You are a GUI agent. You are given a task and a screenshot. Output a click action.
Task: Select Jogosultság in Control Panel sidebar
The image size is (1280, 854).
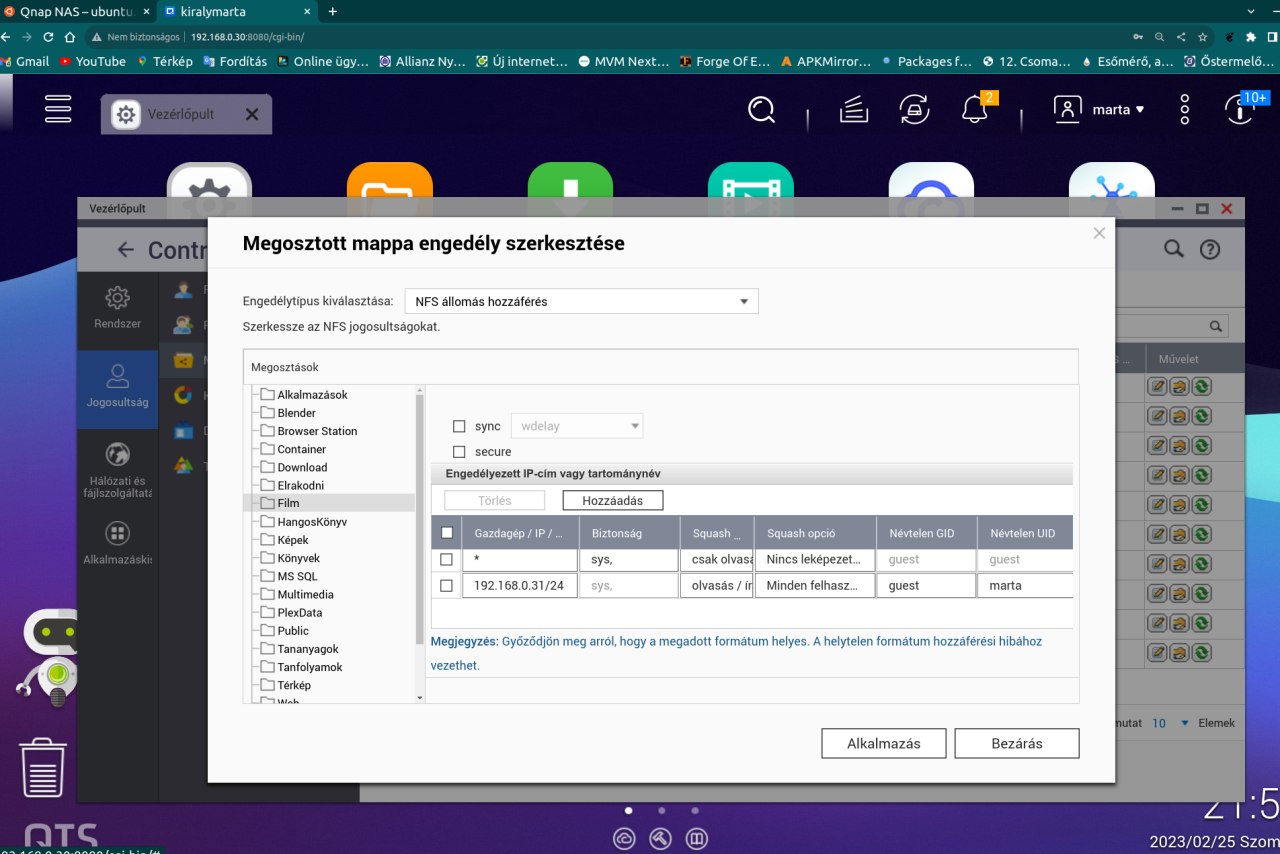coord(117,388)
